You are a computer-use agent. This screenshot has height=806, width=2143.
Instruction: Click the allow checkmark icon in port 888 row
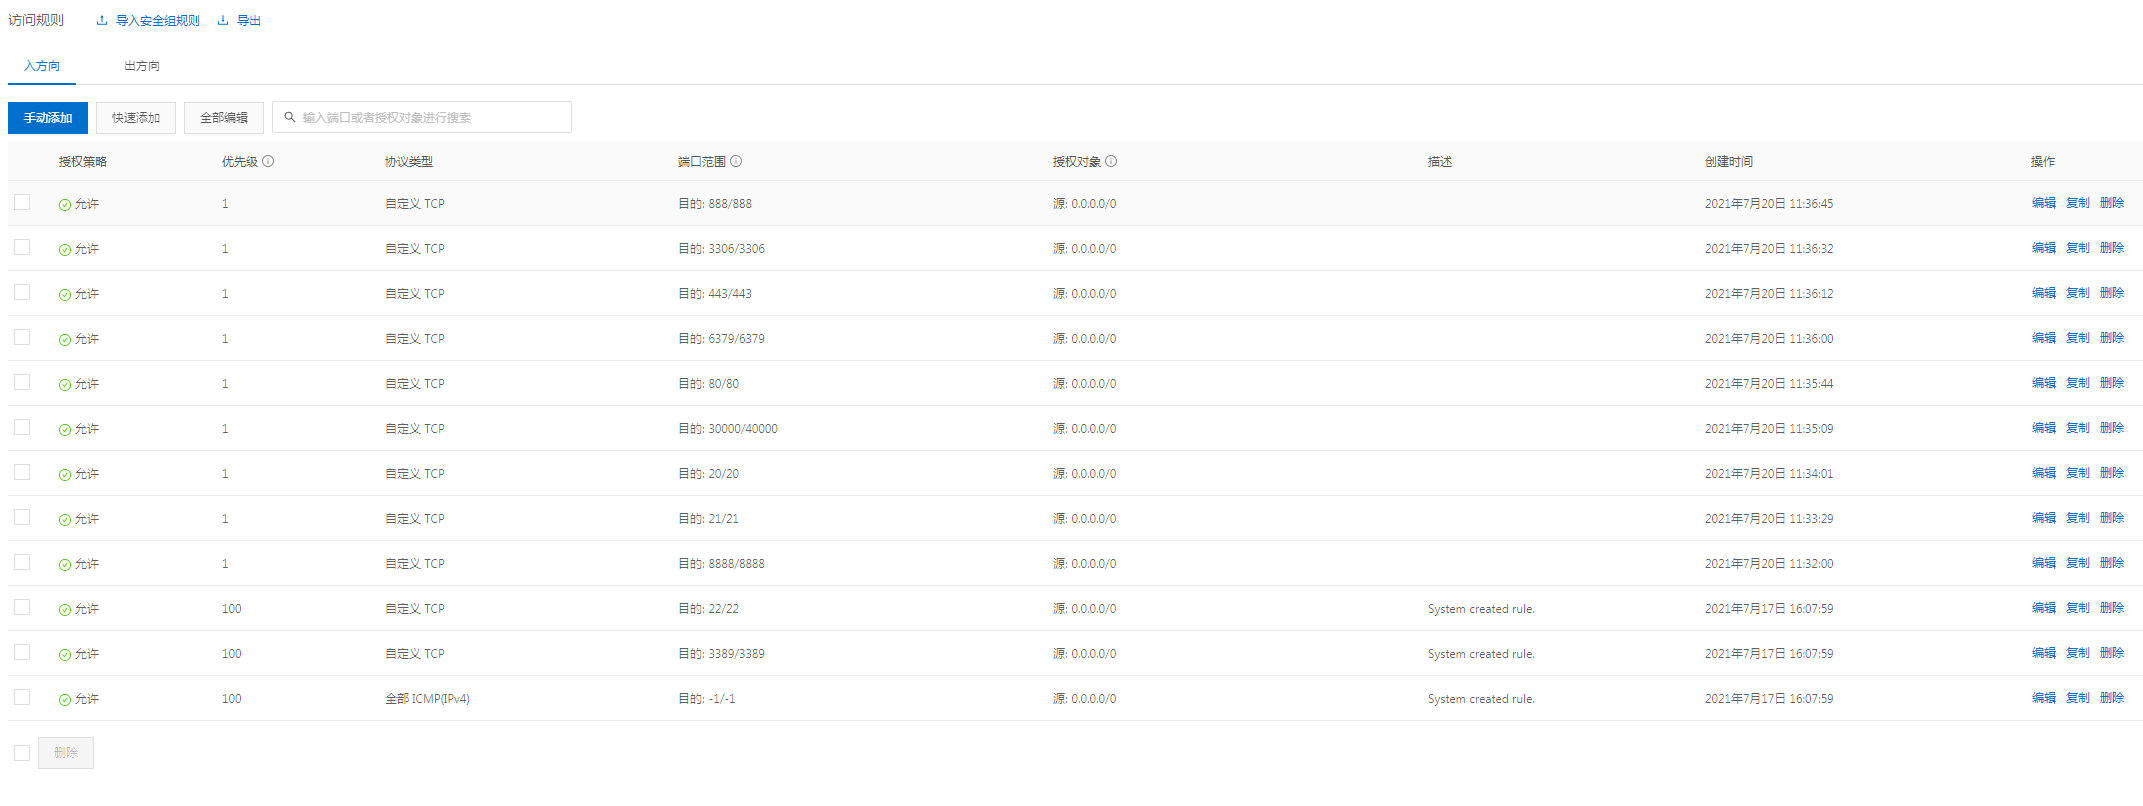tap(65, 204)
